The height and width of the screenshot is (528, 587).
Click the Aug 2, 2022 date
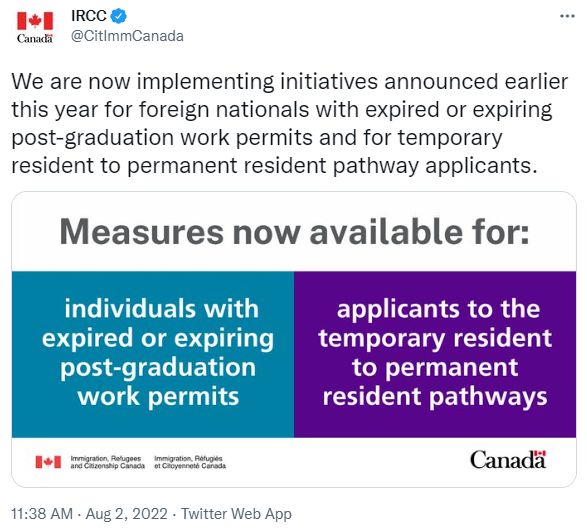pos(127,513)
